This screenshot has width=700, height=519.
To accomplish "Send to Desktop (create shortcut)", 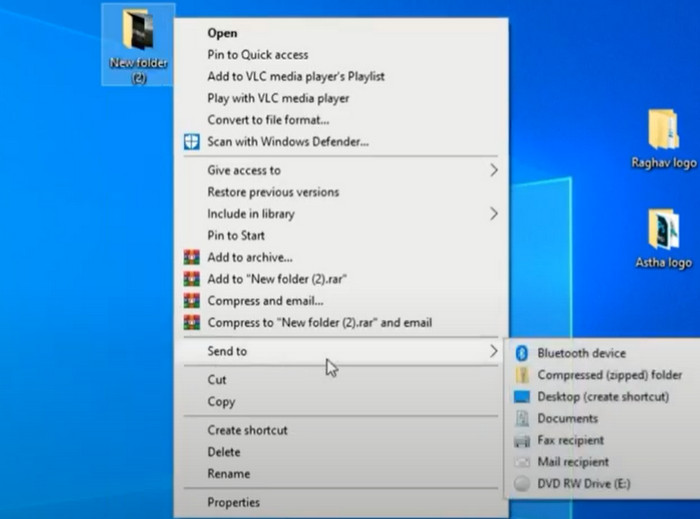I will click(x=604, y=397).
